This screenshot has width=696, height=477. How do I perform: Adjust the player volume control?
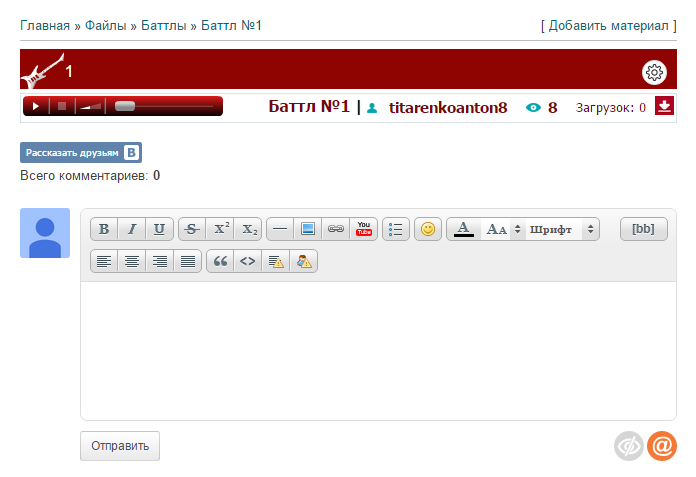click(91, 106)
